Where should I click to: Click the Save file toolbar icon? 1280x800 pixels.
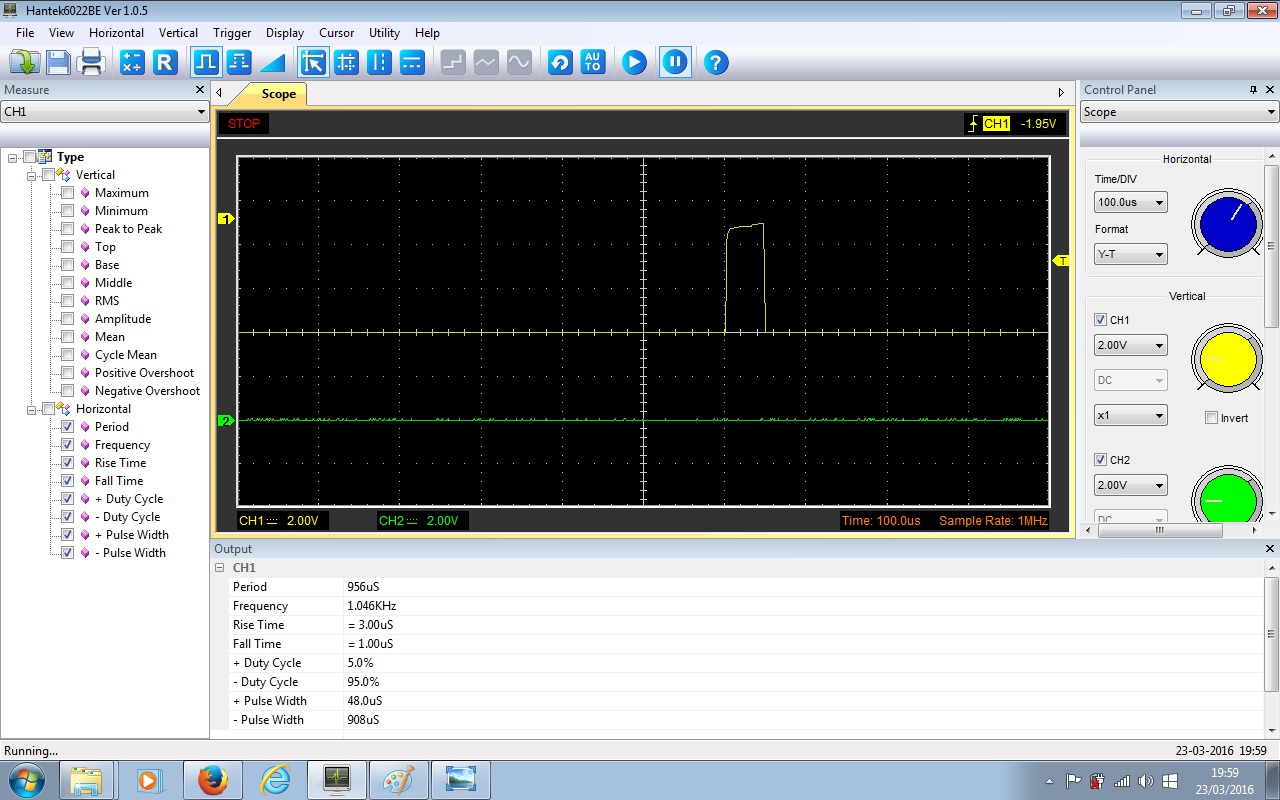pos(58,63)
